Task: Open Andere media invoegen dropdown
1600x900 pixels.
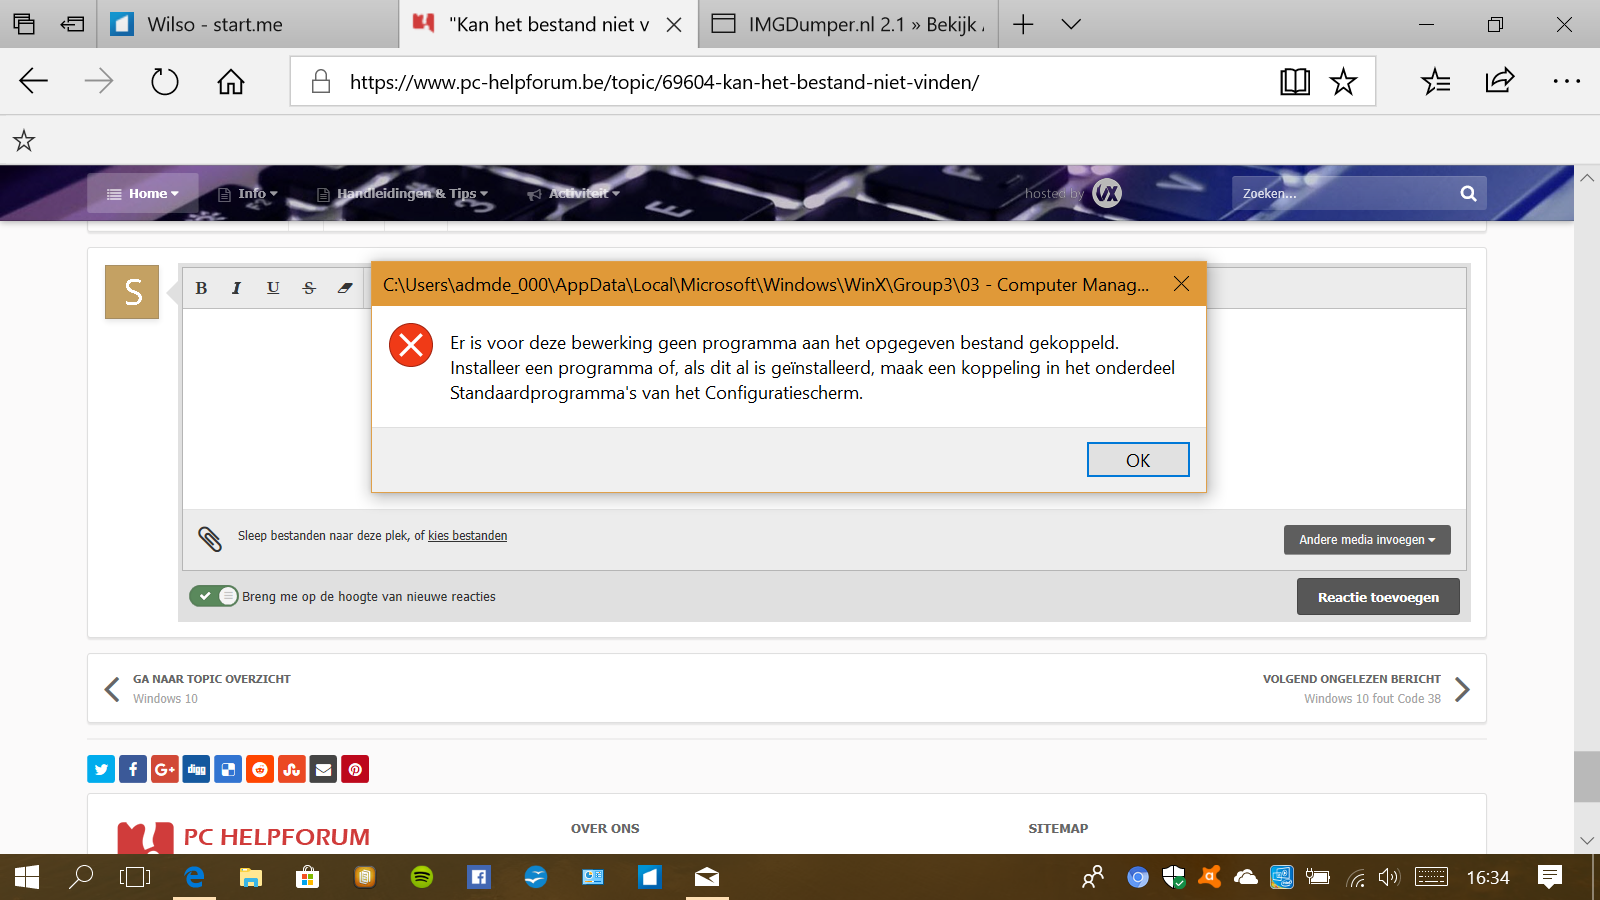Action: click(1366, 540)
